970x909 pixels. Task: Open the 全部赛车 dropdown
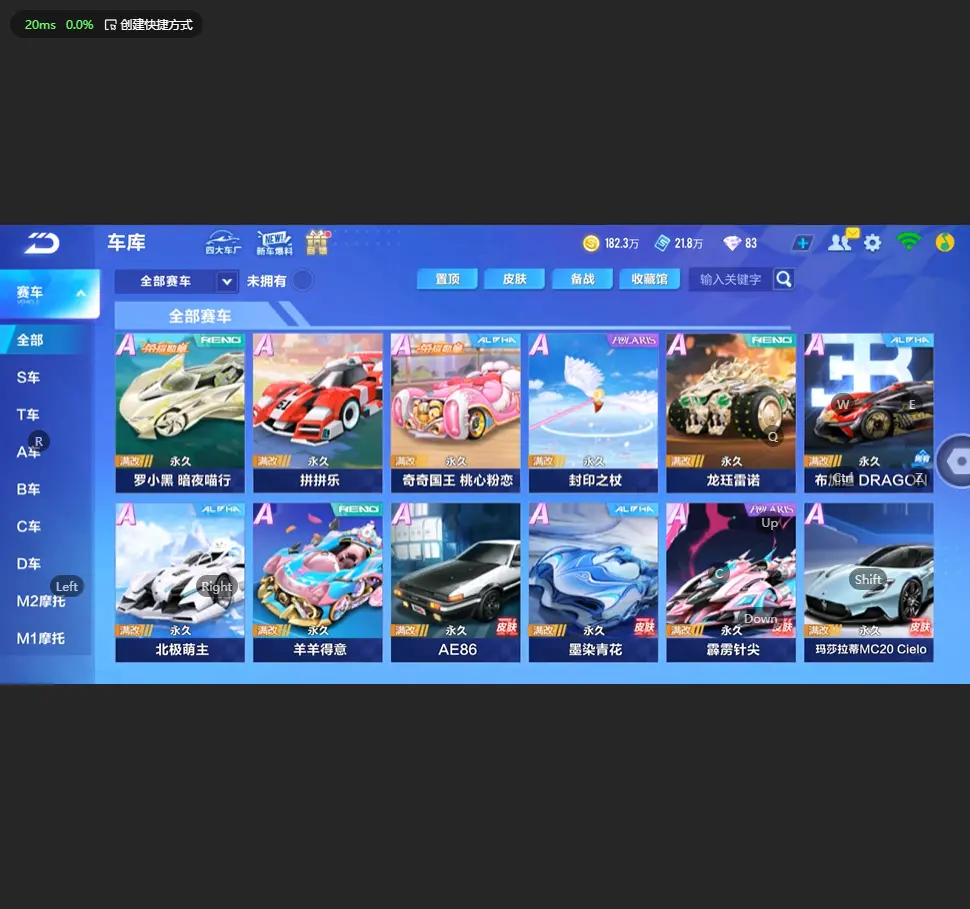click(176, 282)
